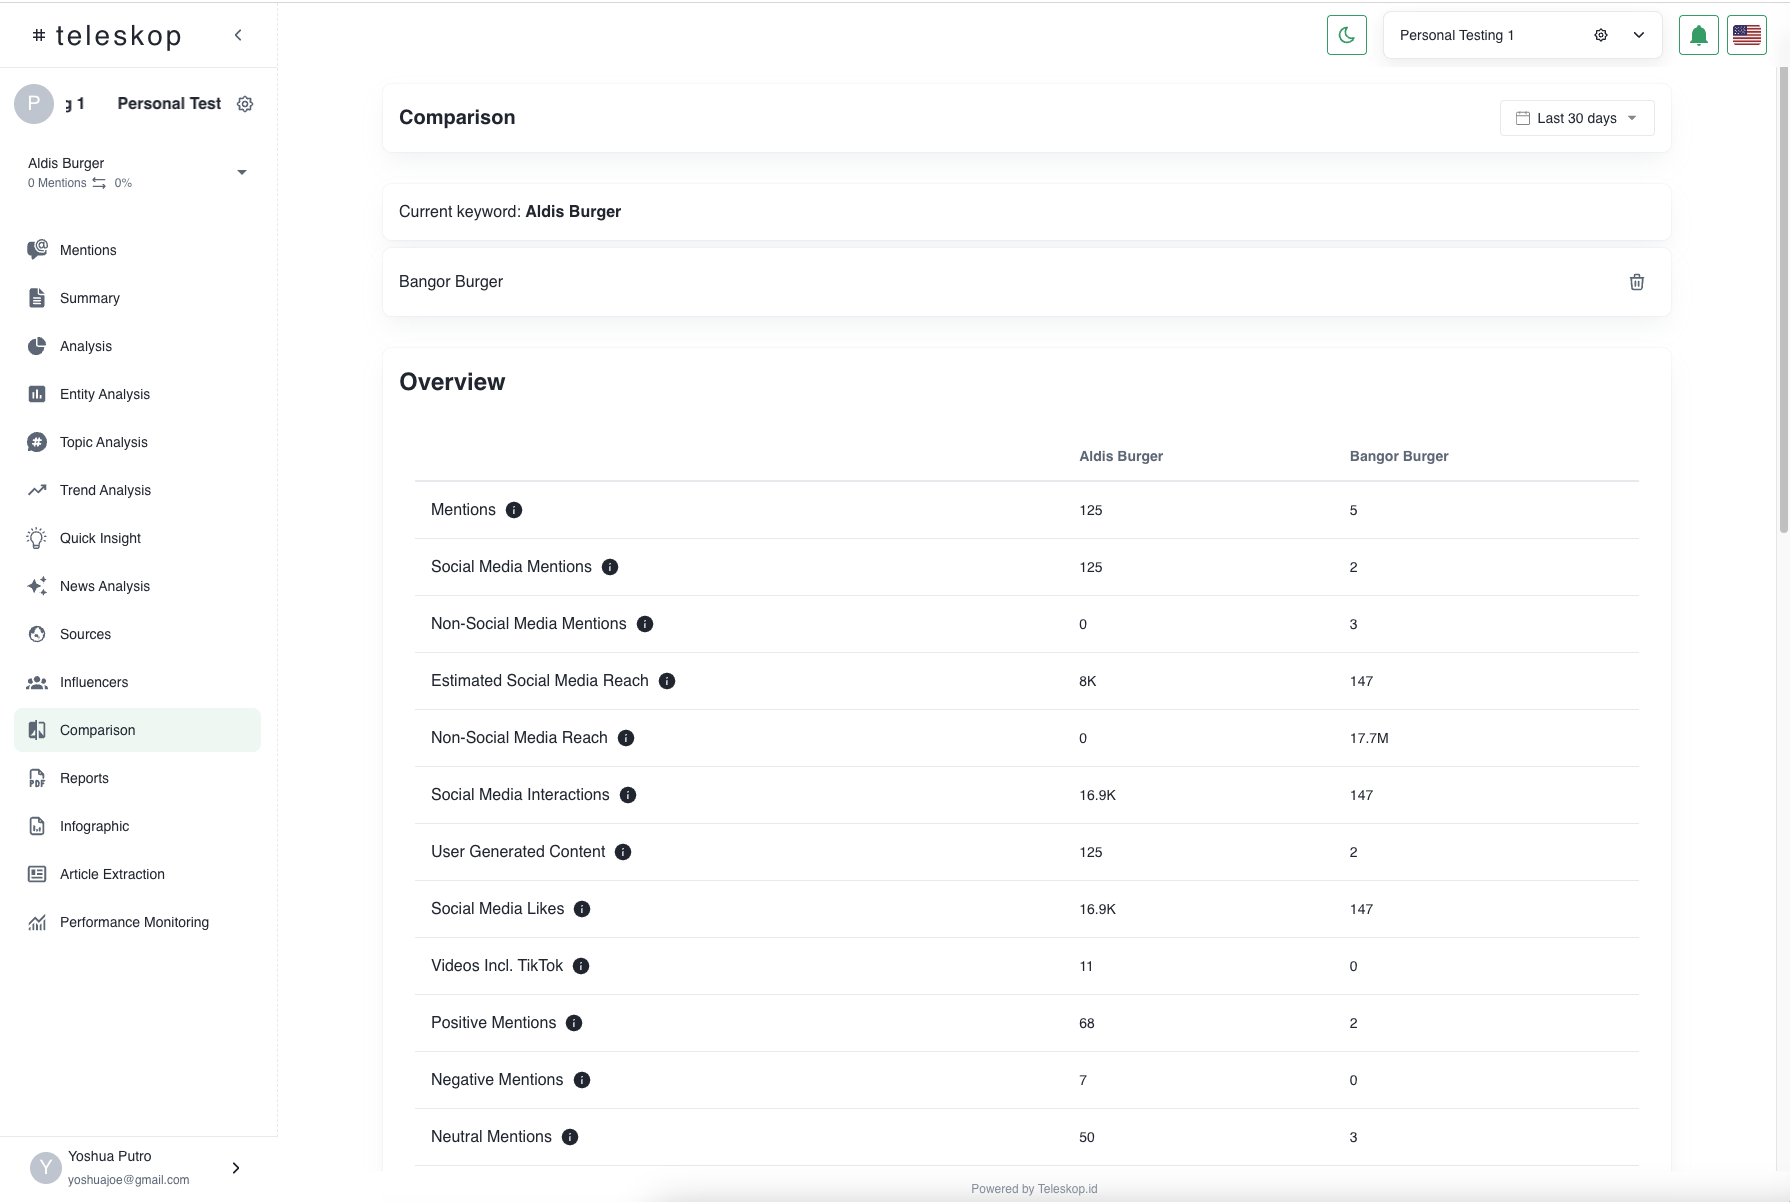Expand the Yoshua Putro account menu arrow

pos(236,1168)
